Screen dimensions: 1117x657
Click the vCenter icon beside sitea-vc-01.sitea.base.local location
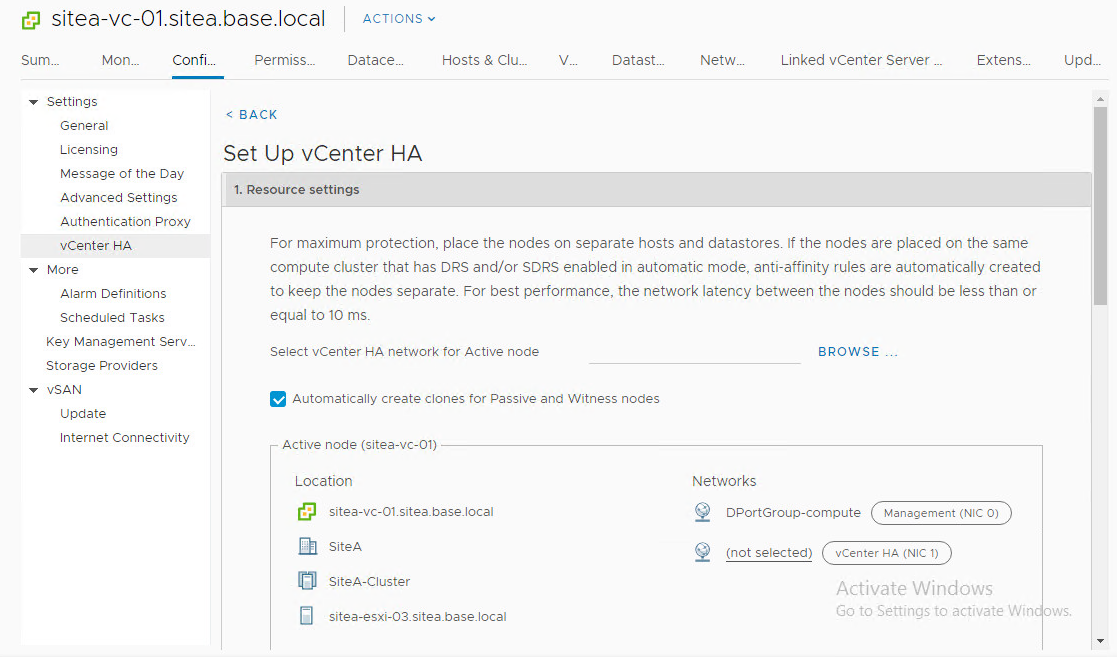[307, 512]
